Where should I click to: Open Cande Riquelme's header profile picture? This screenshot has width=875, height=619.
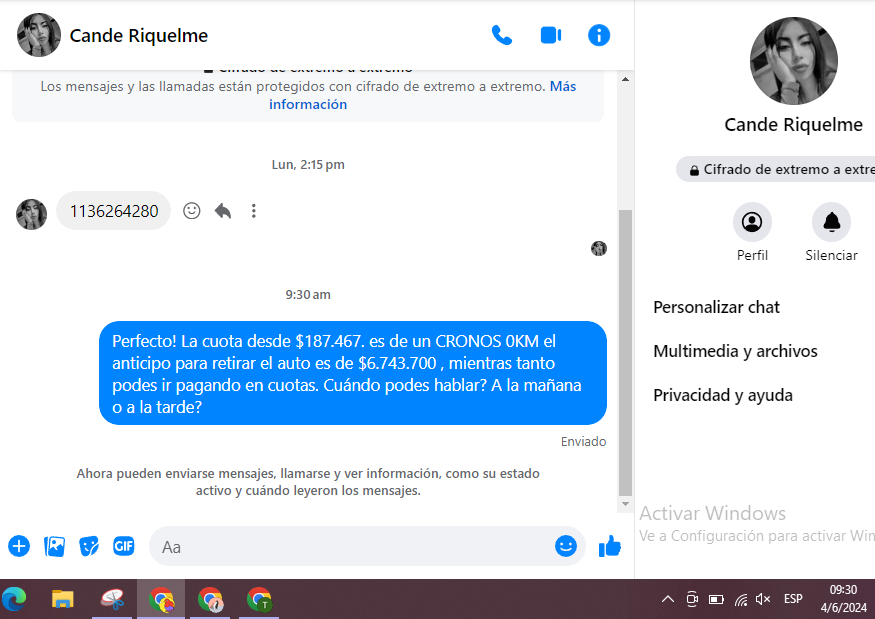(x=39, y=35)
